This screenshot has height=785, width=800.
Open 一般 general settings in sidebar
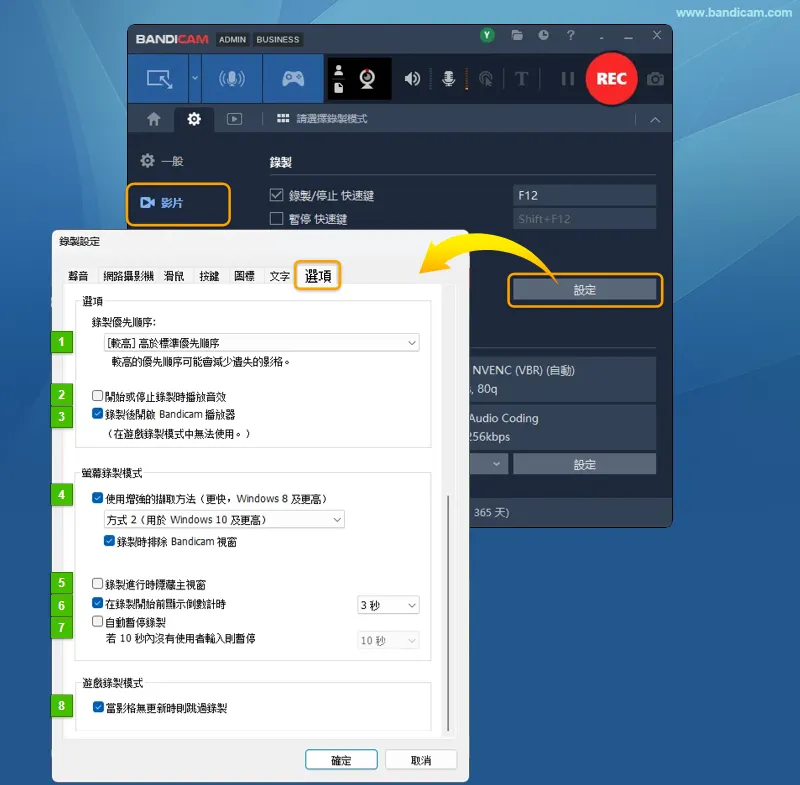pyautogui.click(x=162, y=161)
